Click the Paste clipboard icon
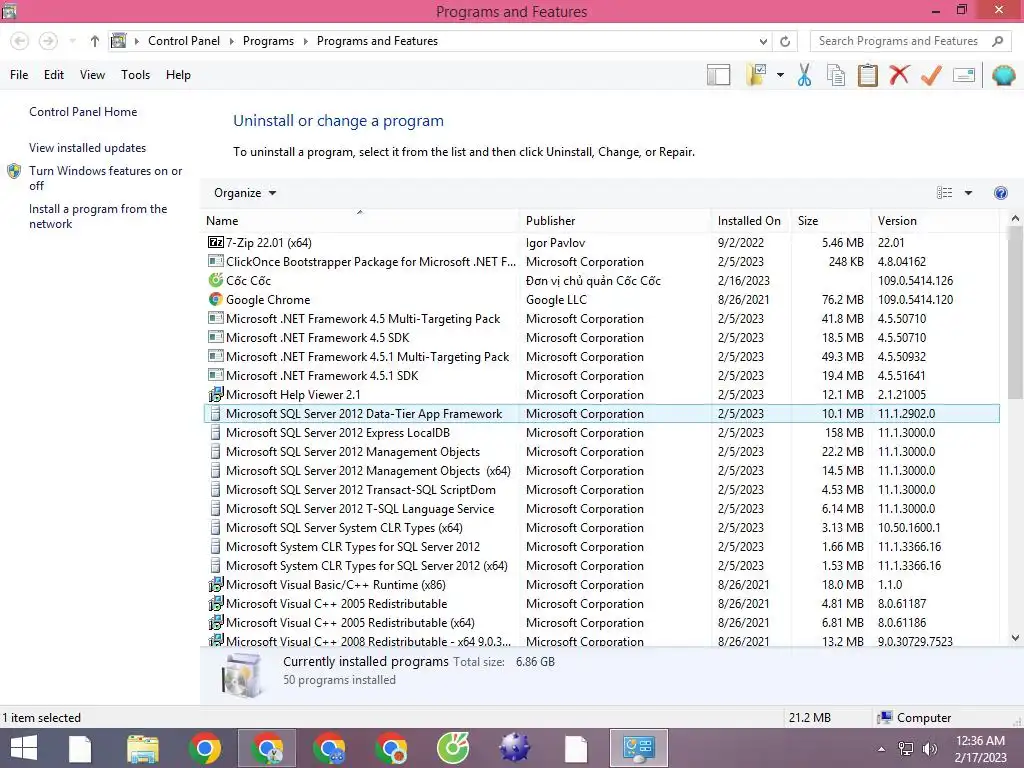Screen dimensions: 1024x768 867,75
